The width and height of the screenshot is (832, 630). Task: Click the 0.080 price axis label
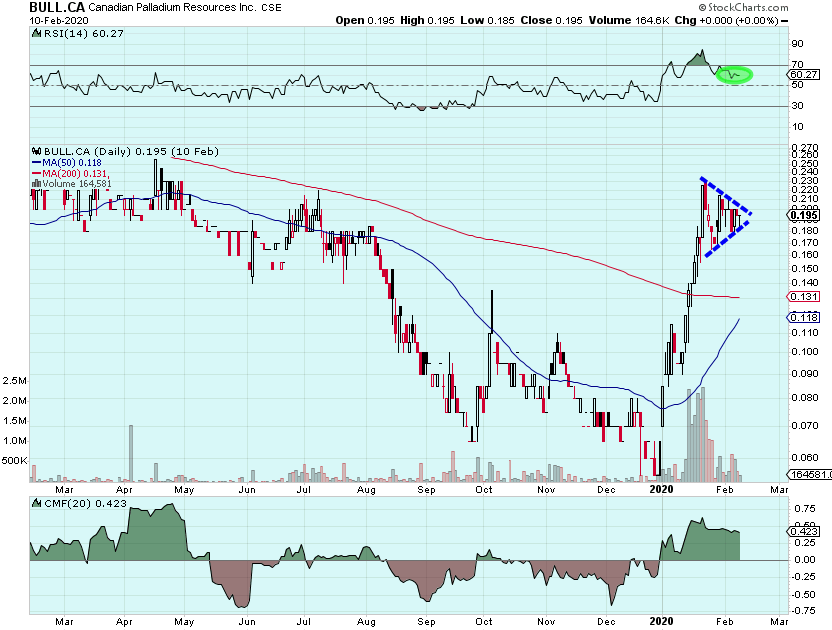804,398
